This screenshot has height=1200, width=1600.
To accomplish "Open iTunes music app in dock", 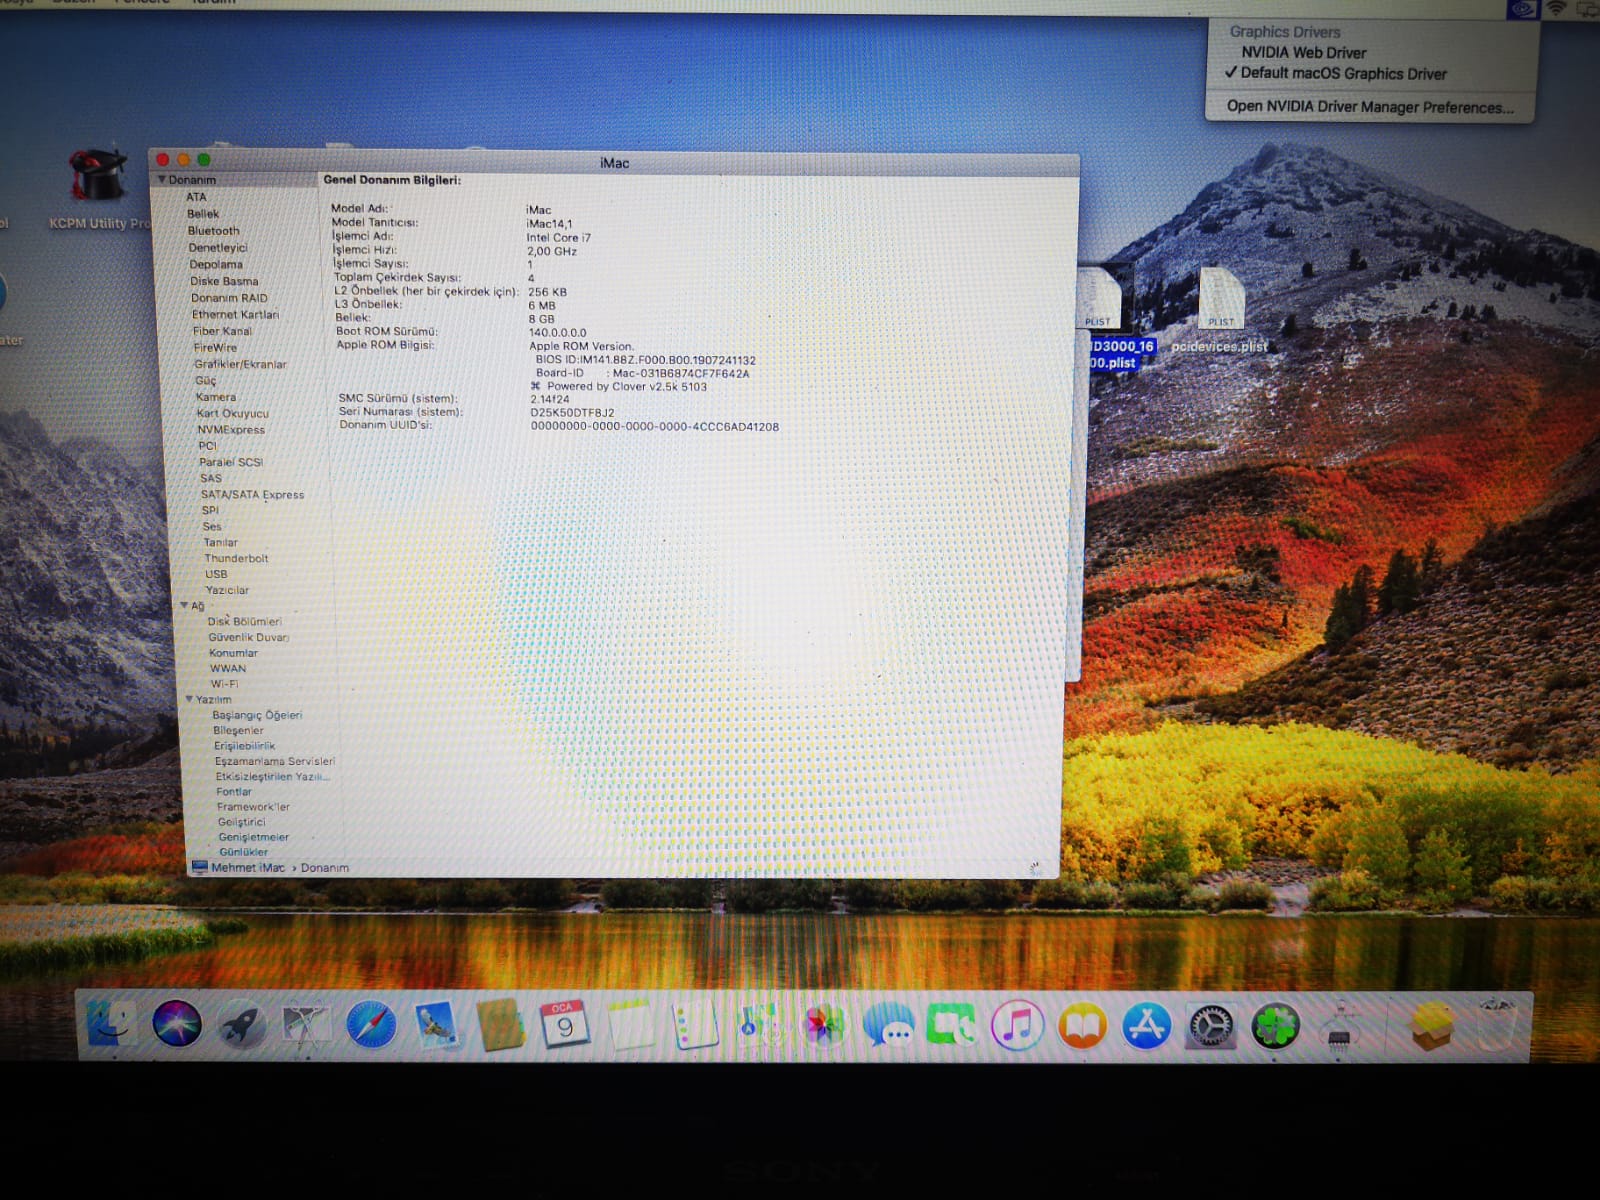I will click(x=1017, y=1026).
